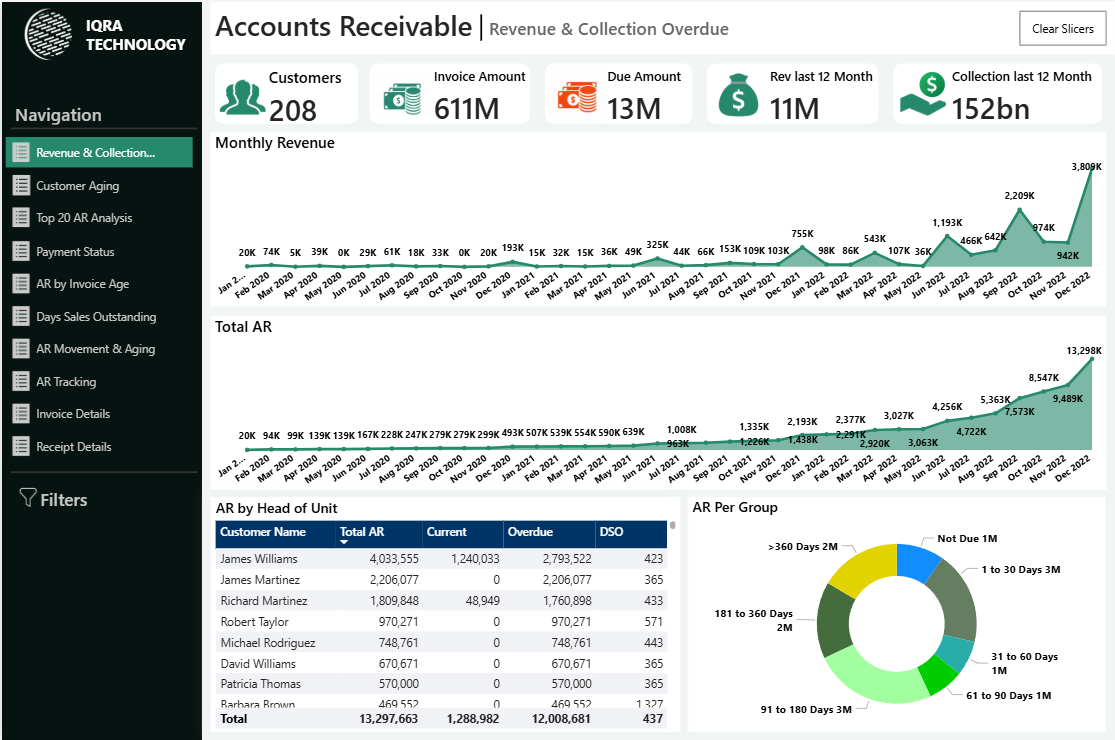
Task: Open the Top 20 AR Analysis page
Action: [x=84, y=218]
